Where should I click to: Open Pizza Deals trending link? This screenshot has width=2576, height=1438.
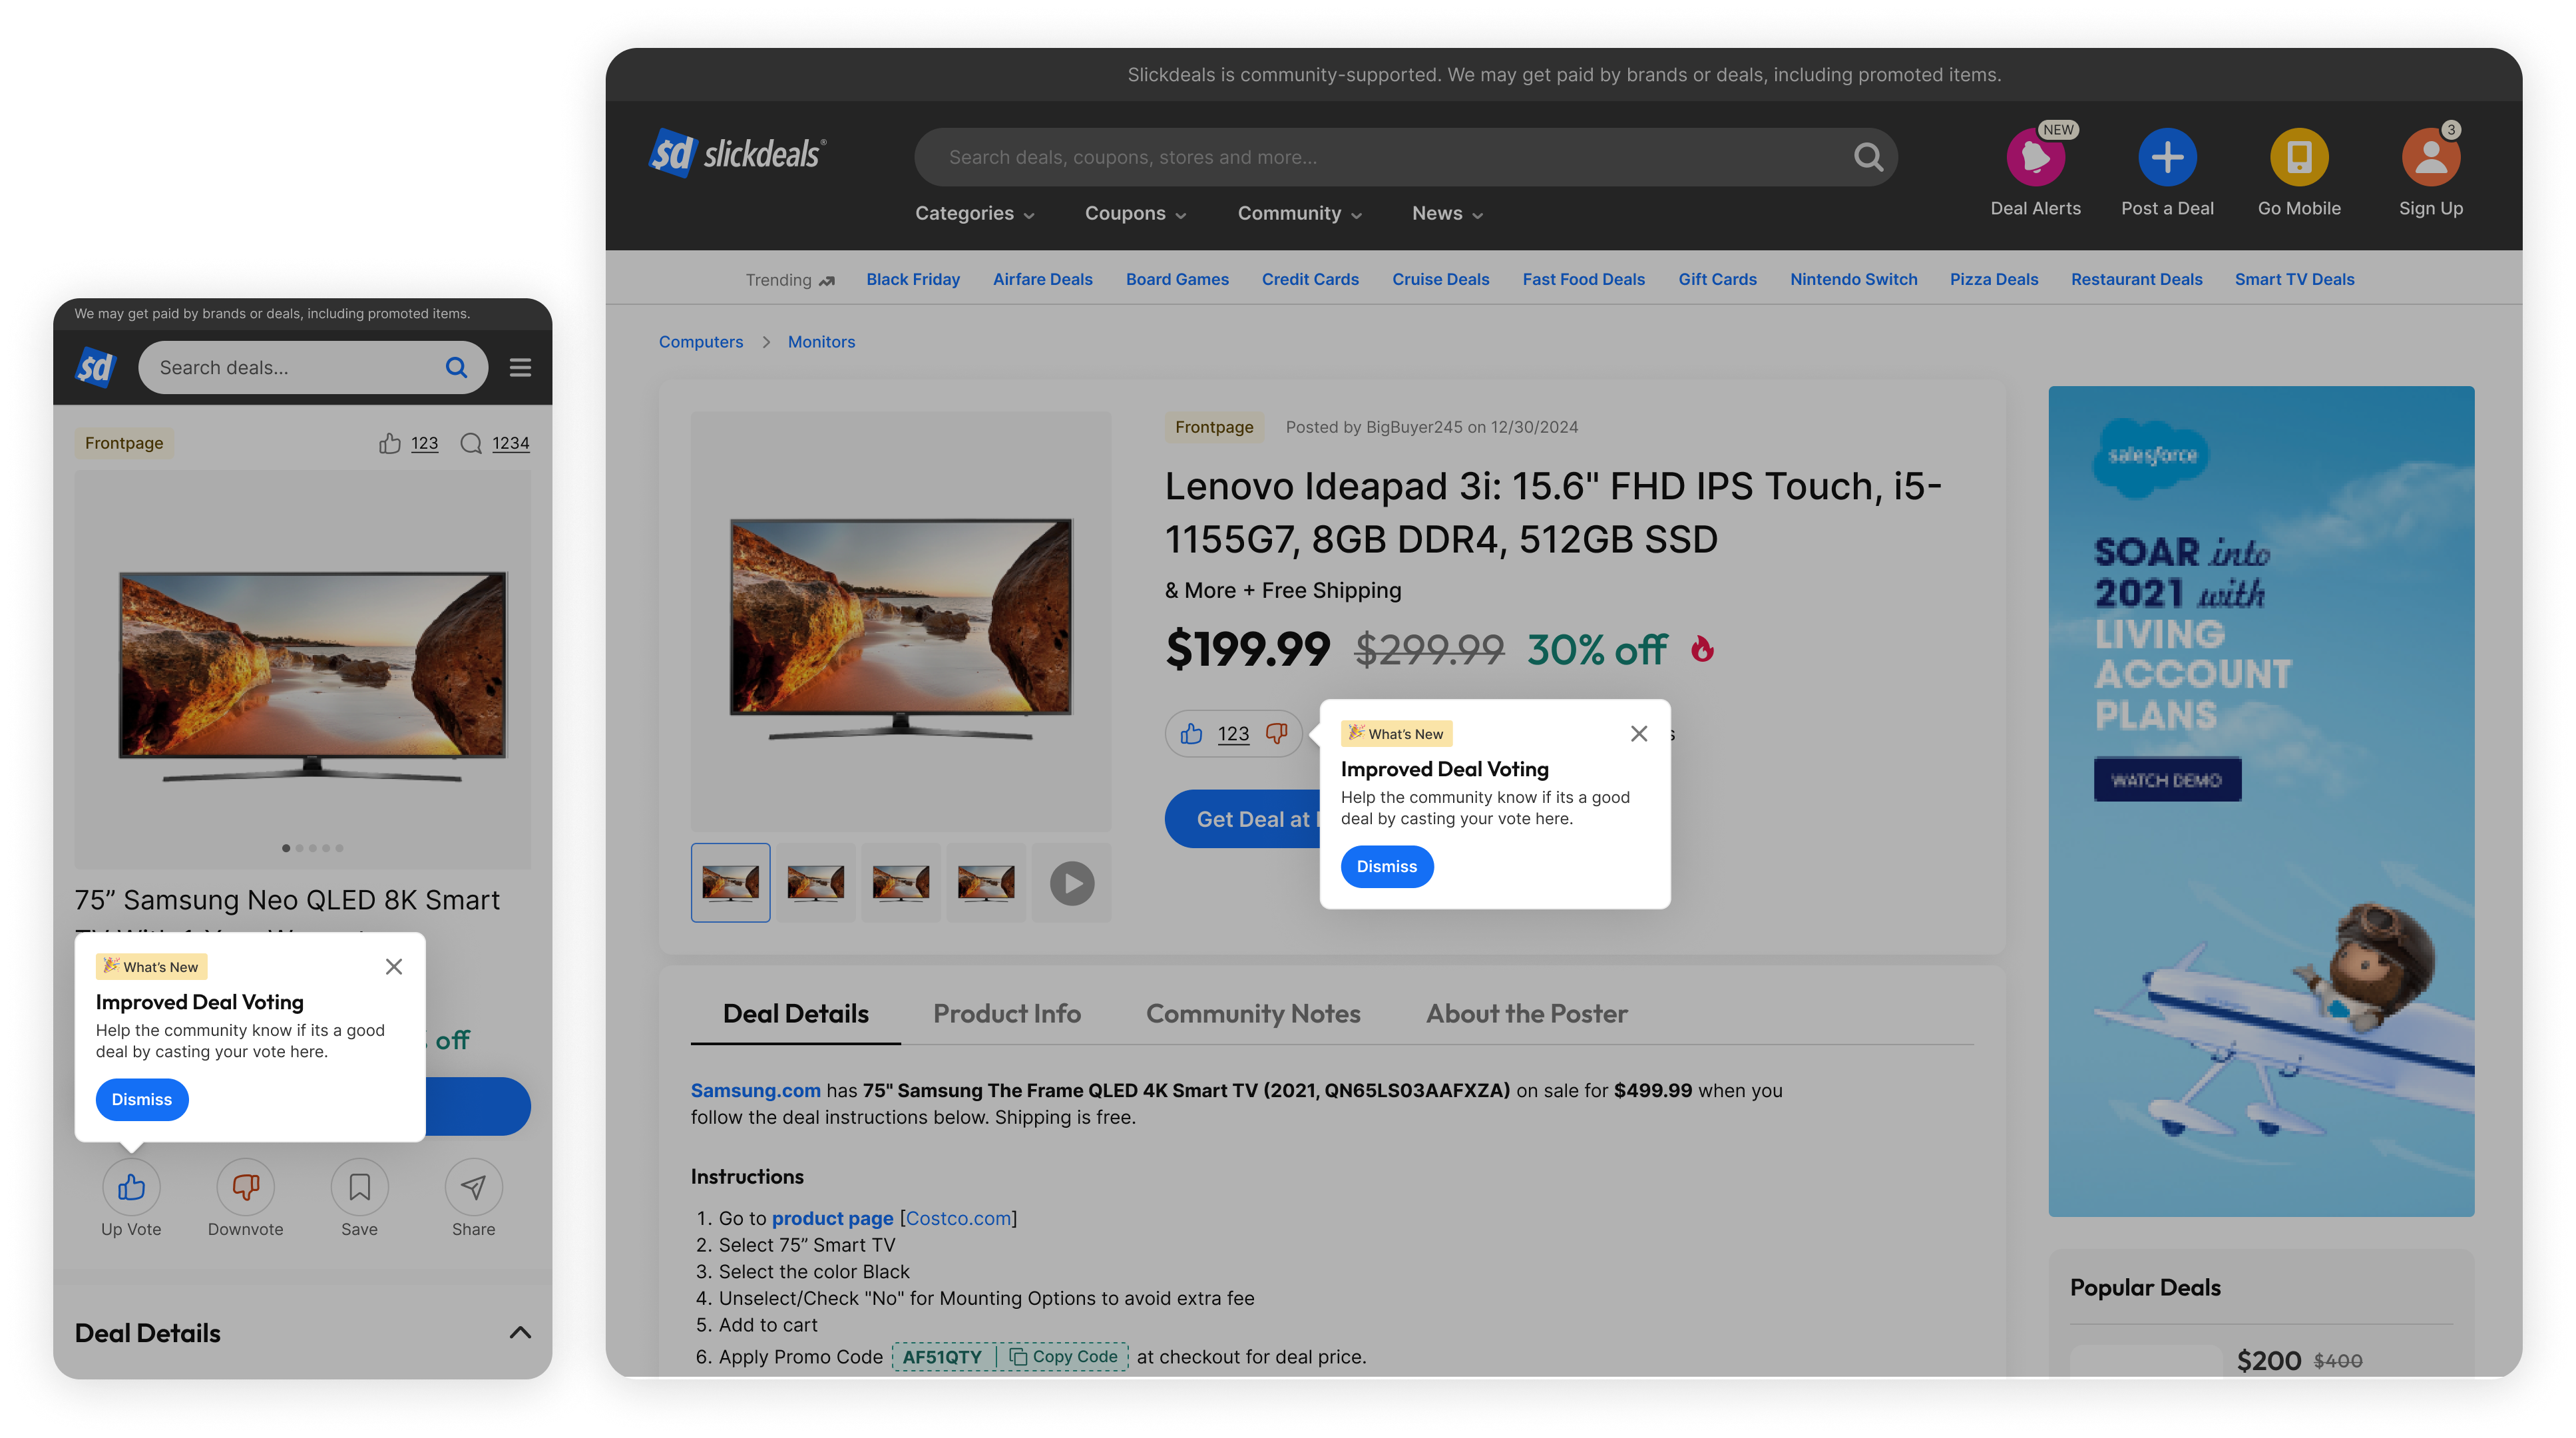[x=1993, y=279]
